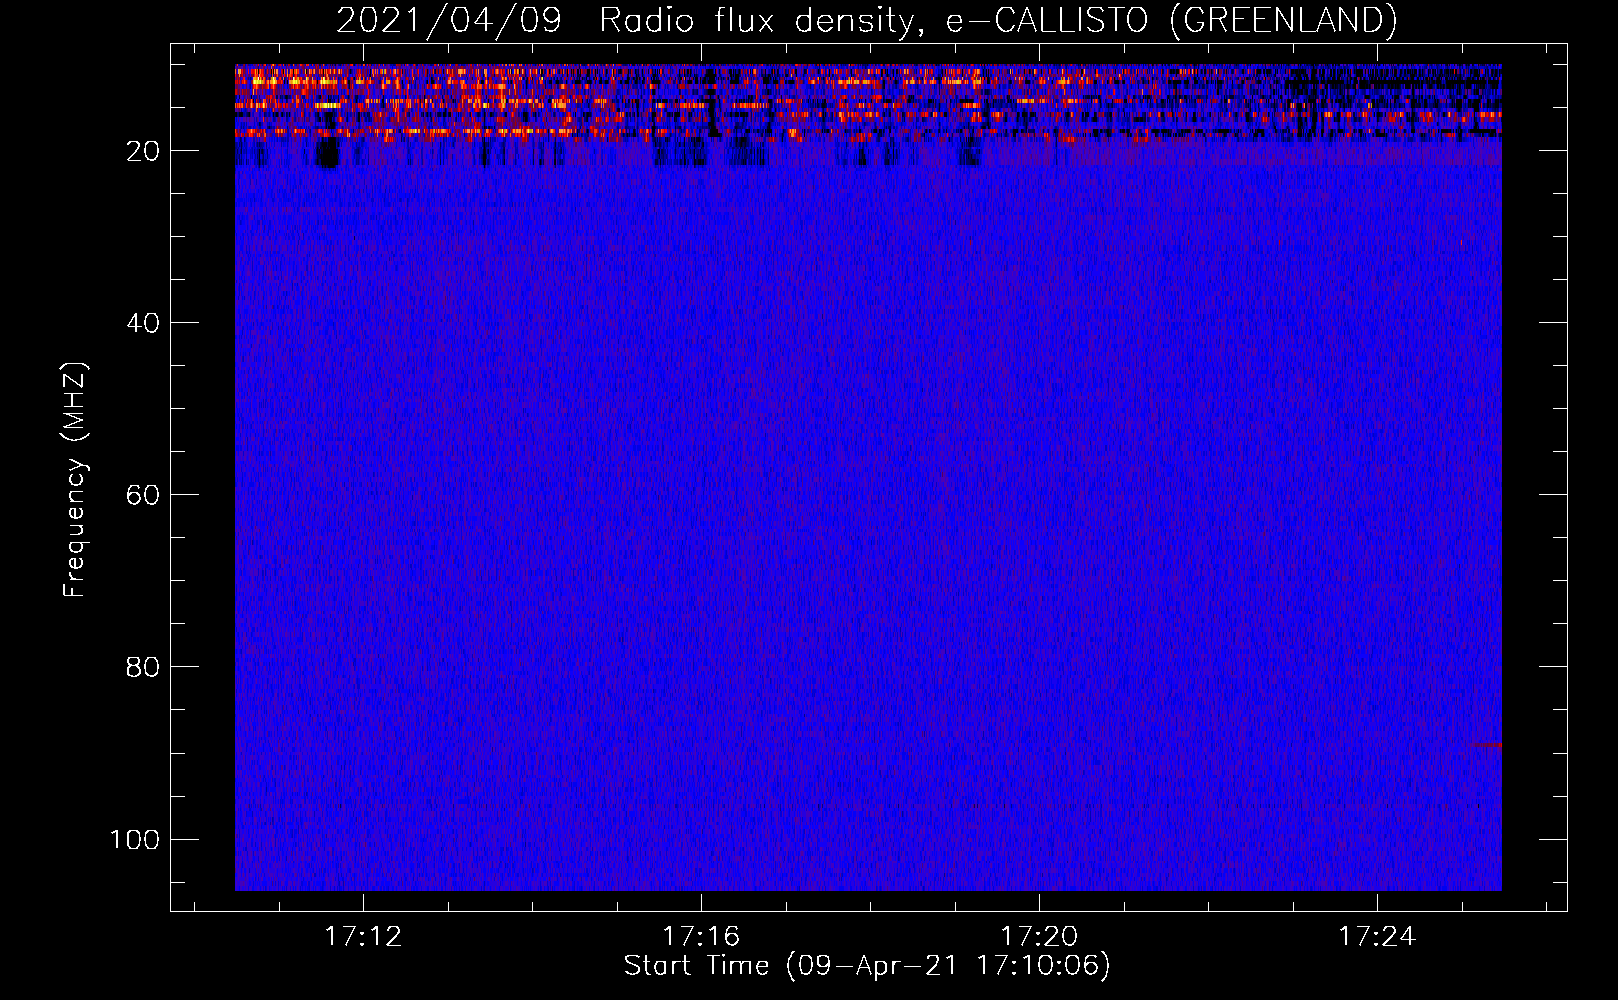Click the 17:20 time tick label
Image resolution: width=1618 pixels, height=1000 pixels.
click(x=1039, y=936)
